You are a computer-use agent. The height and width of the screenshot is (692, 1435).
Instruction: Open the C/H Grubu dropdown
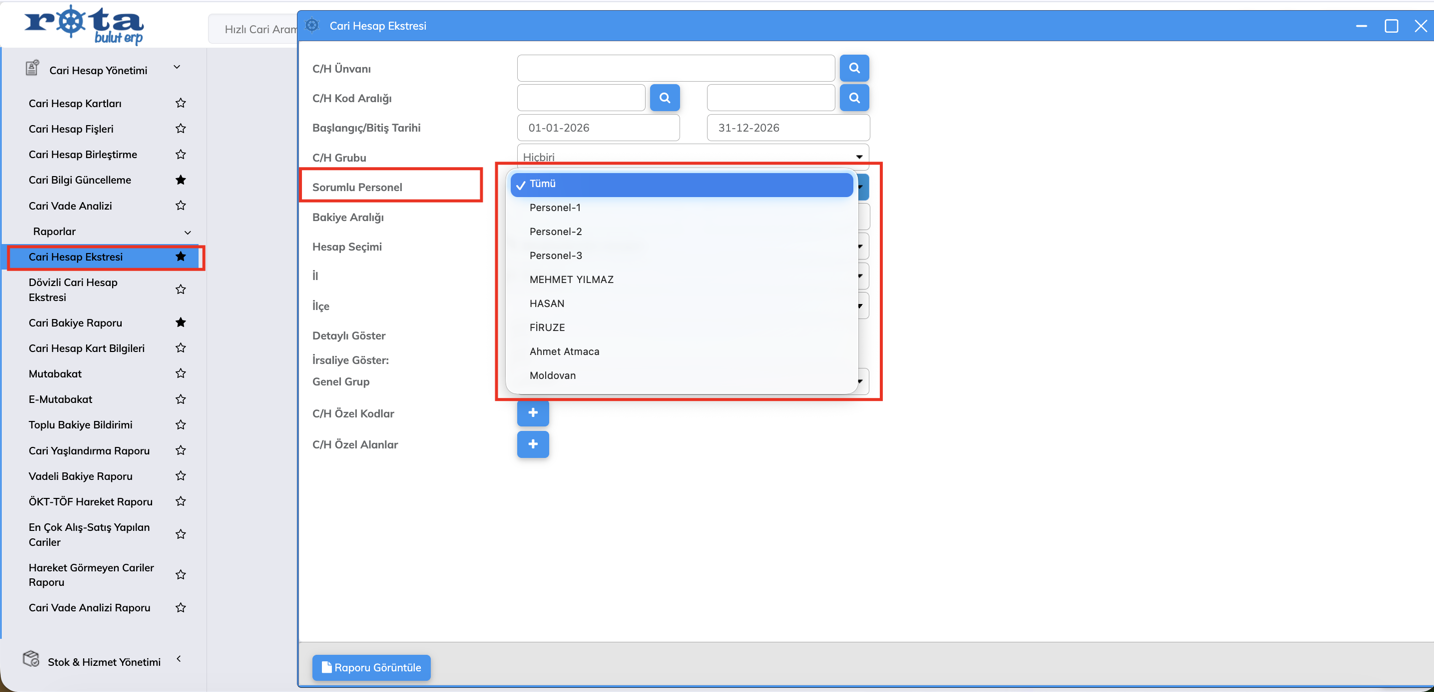[692, 156]
